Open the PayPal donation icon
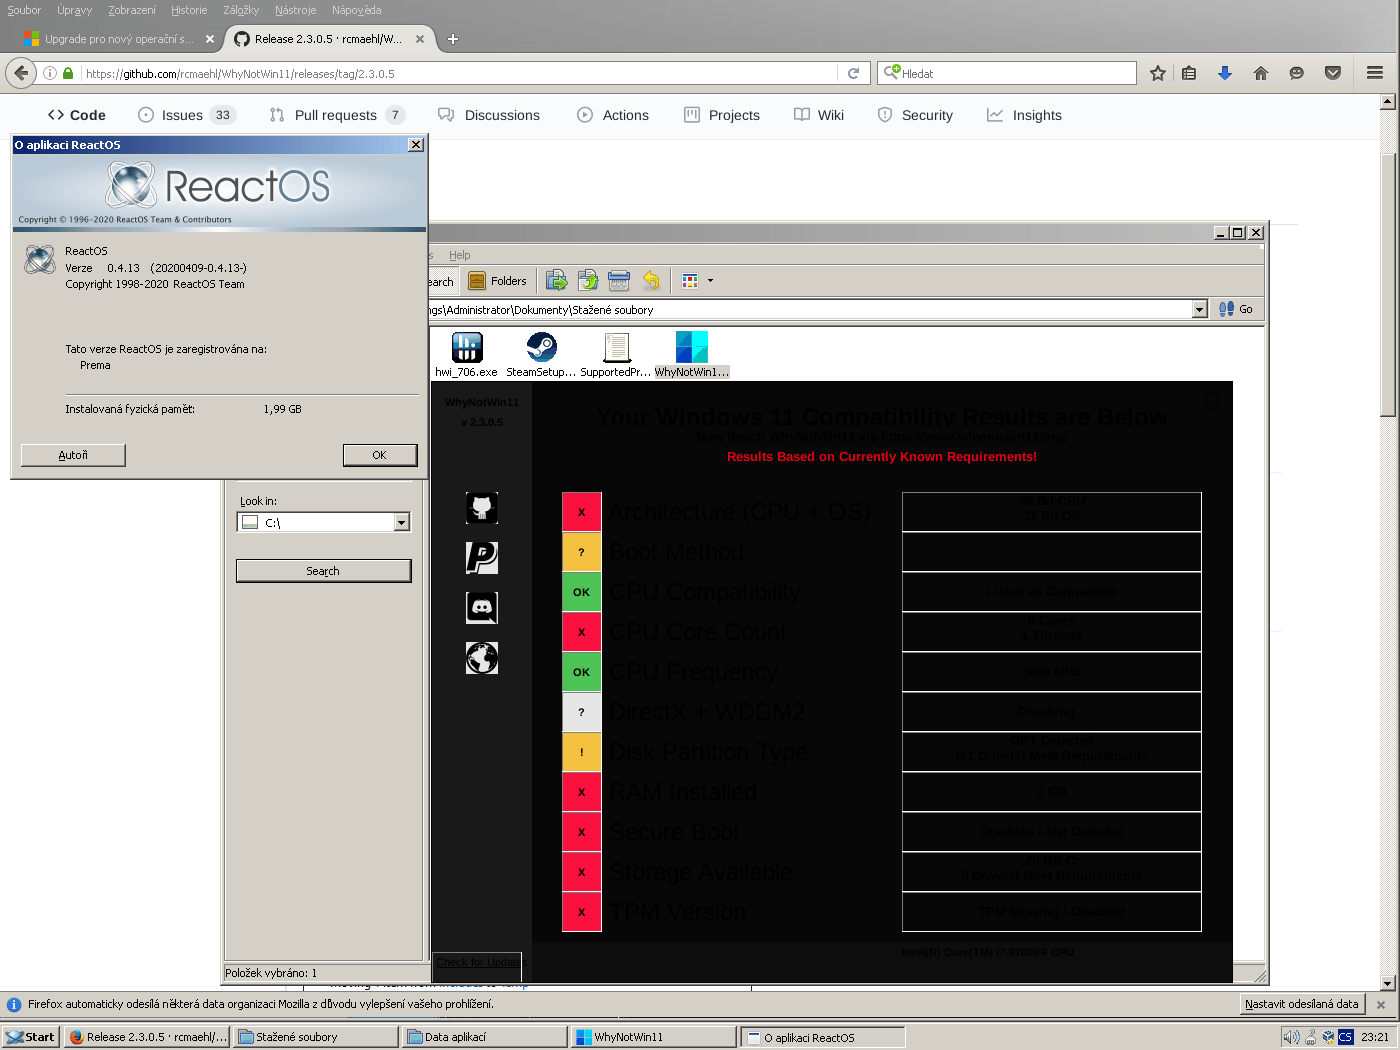This screenshot has height=1050, width=1400. pyautogui.click(x=481, y=558)
